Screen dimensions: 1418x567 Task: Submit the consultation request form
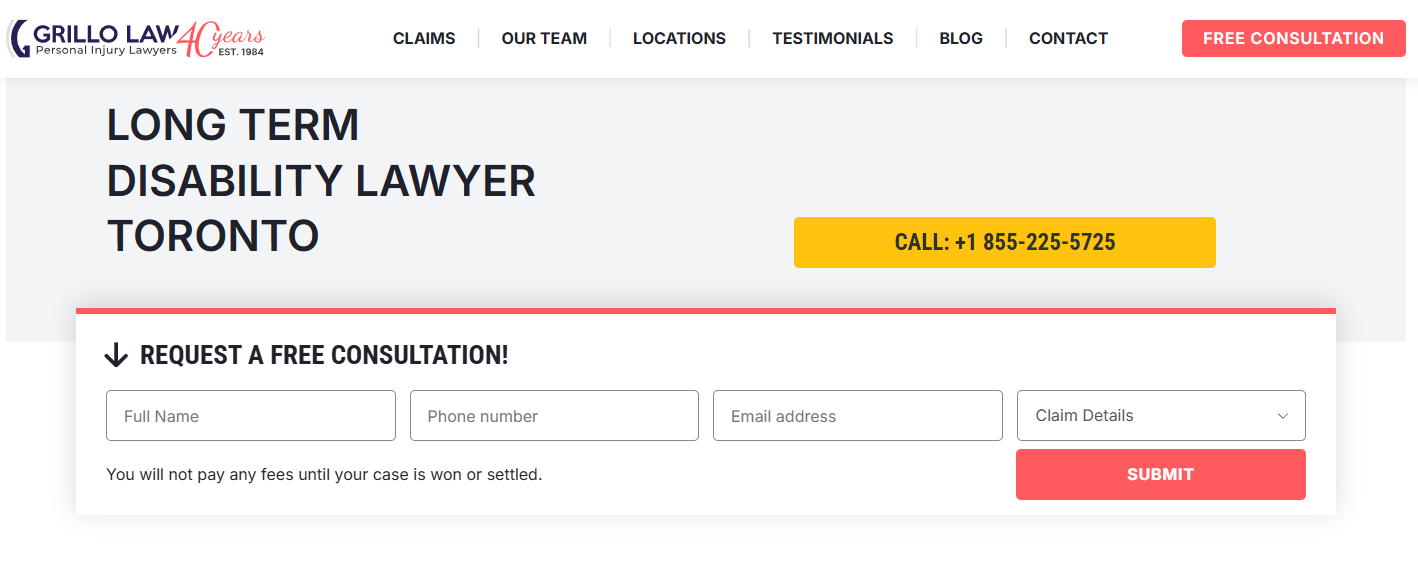point(1160,474)
